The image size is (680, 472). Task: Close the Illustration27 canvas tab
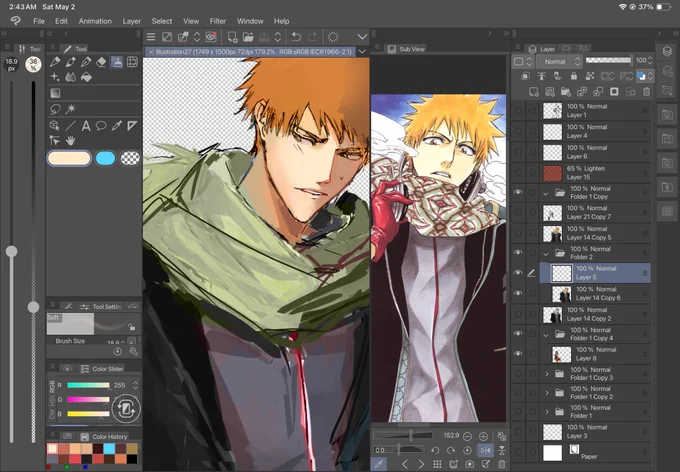pos(151,52)
